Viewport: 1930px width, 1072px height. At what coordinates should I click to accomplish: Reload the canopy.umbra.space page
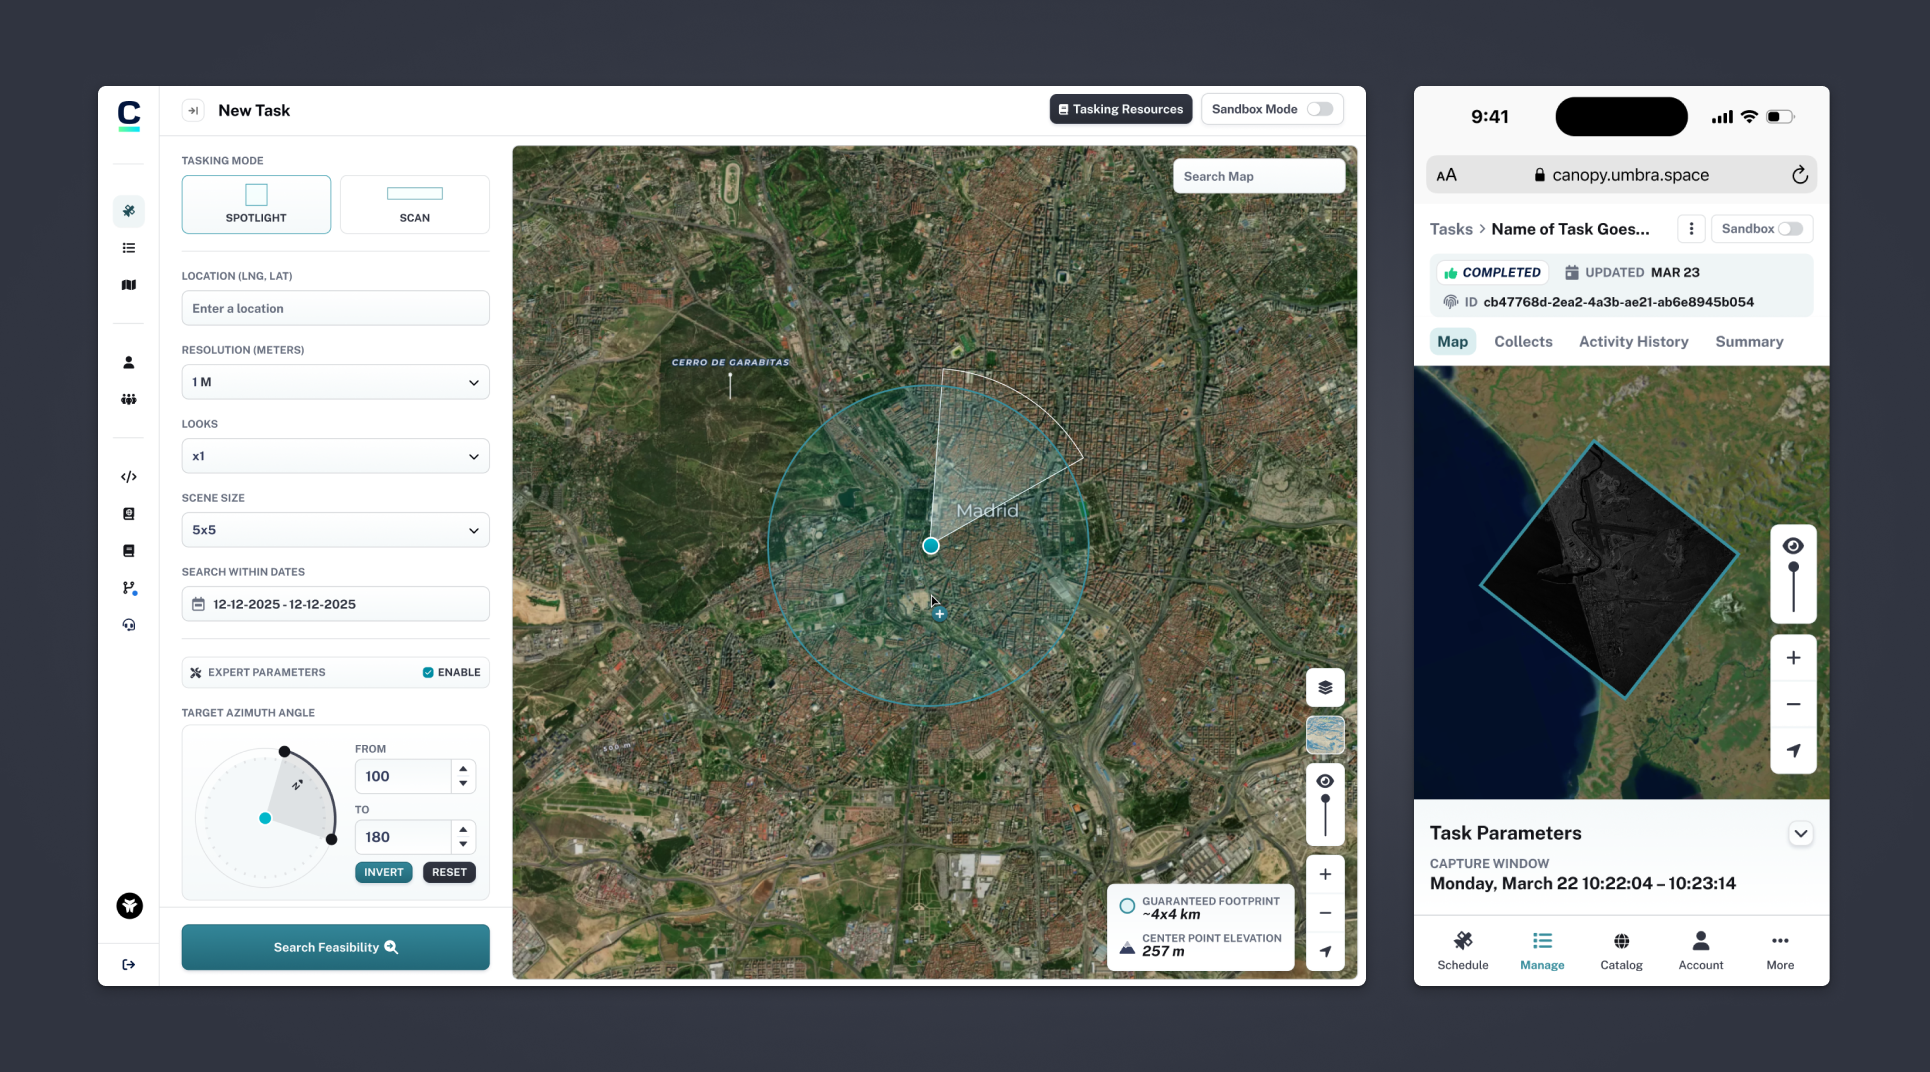click(x=1799, y=175)
